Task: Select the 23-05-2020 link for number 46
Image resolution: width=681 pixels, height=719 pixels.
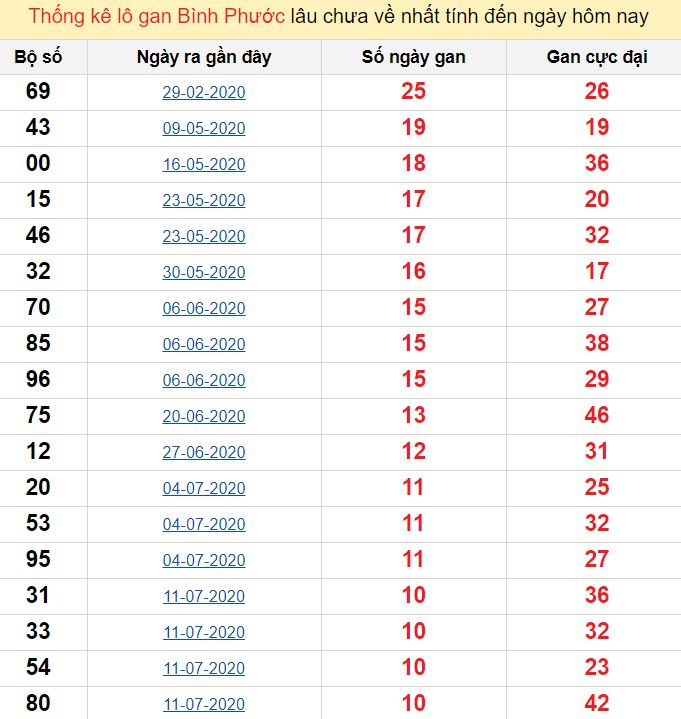Action: coord(204,236)
